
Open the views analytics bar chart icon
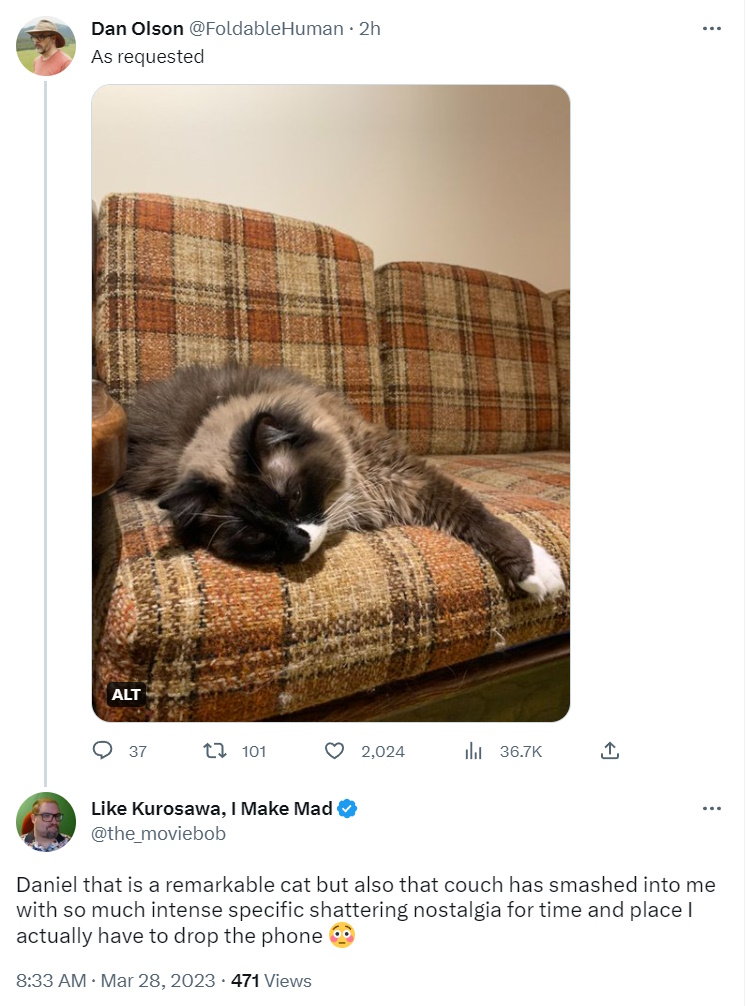tap(474, 750)
